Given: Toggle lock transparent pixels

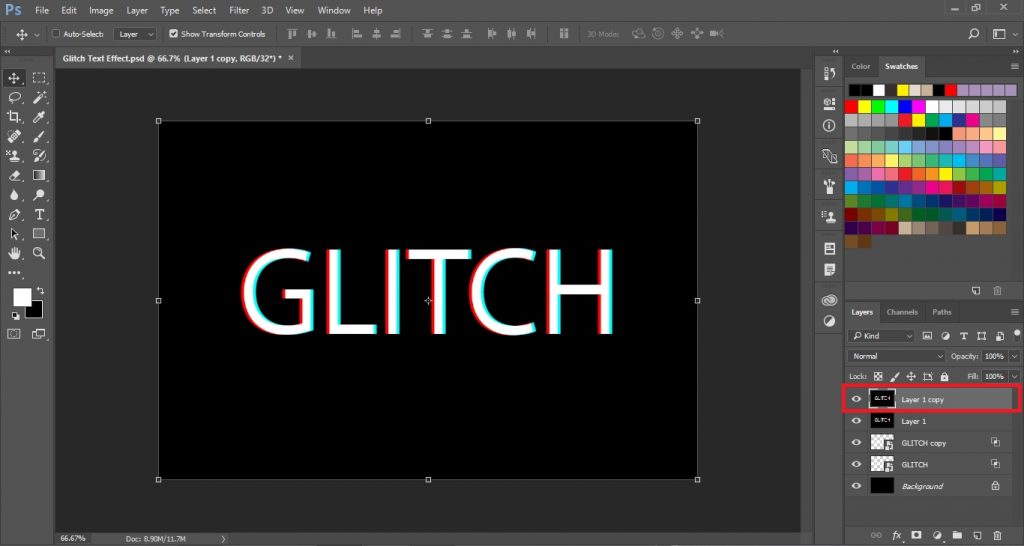Looking at the screenshot, I should (878, 377).
